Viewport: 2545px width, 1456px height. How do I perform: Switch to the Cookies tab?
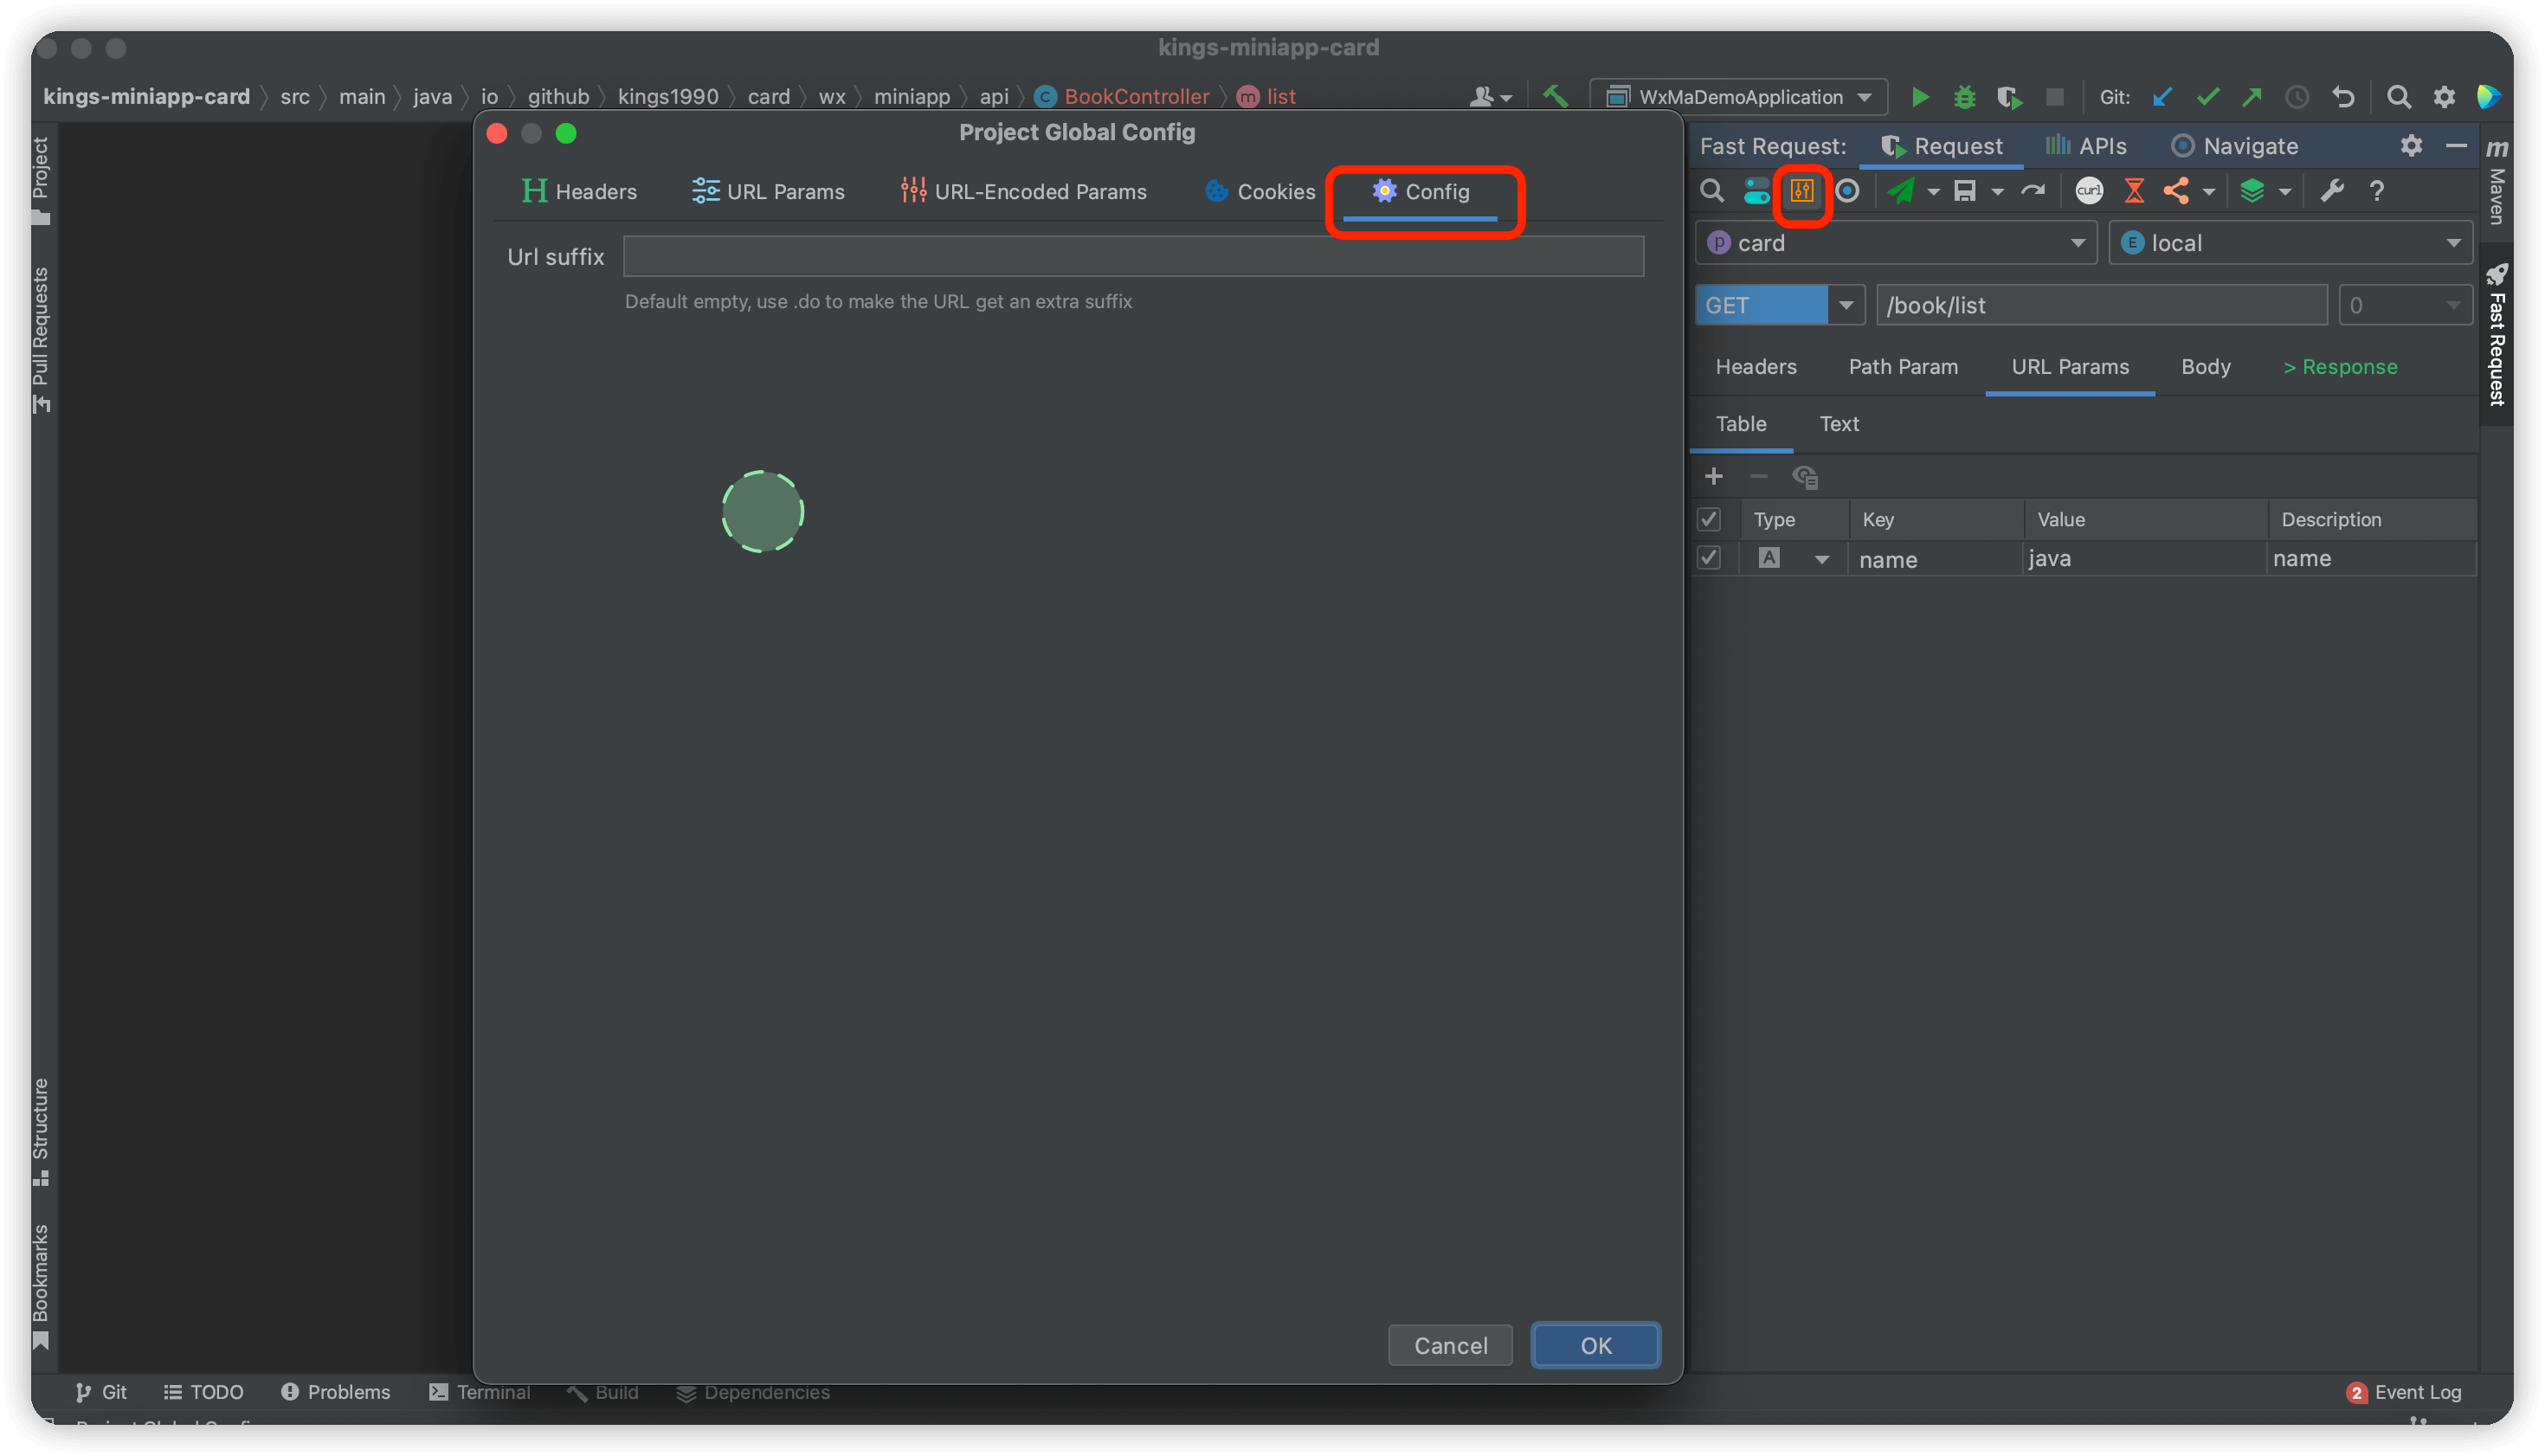(x=1260, y=191)
